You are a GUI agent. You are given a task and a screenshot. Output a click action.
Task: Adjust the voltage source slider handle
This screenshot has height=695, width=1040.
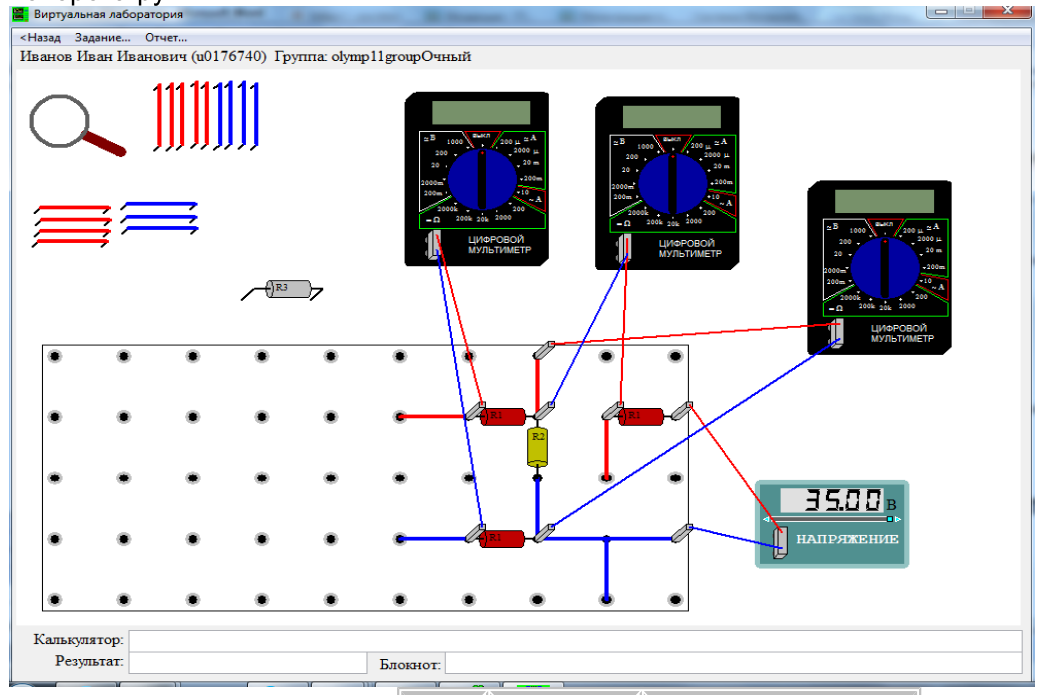click(889, 519)
